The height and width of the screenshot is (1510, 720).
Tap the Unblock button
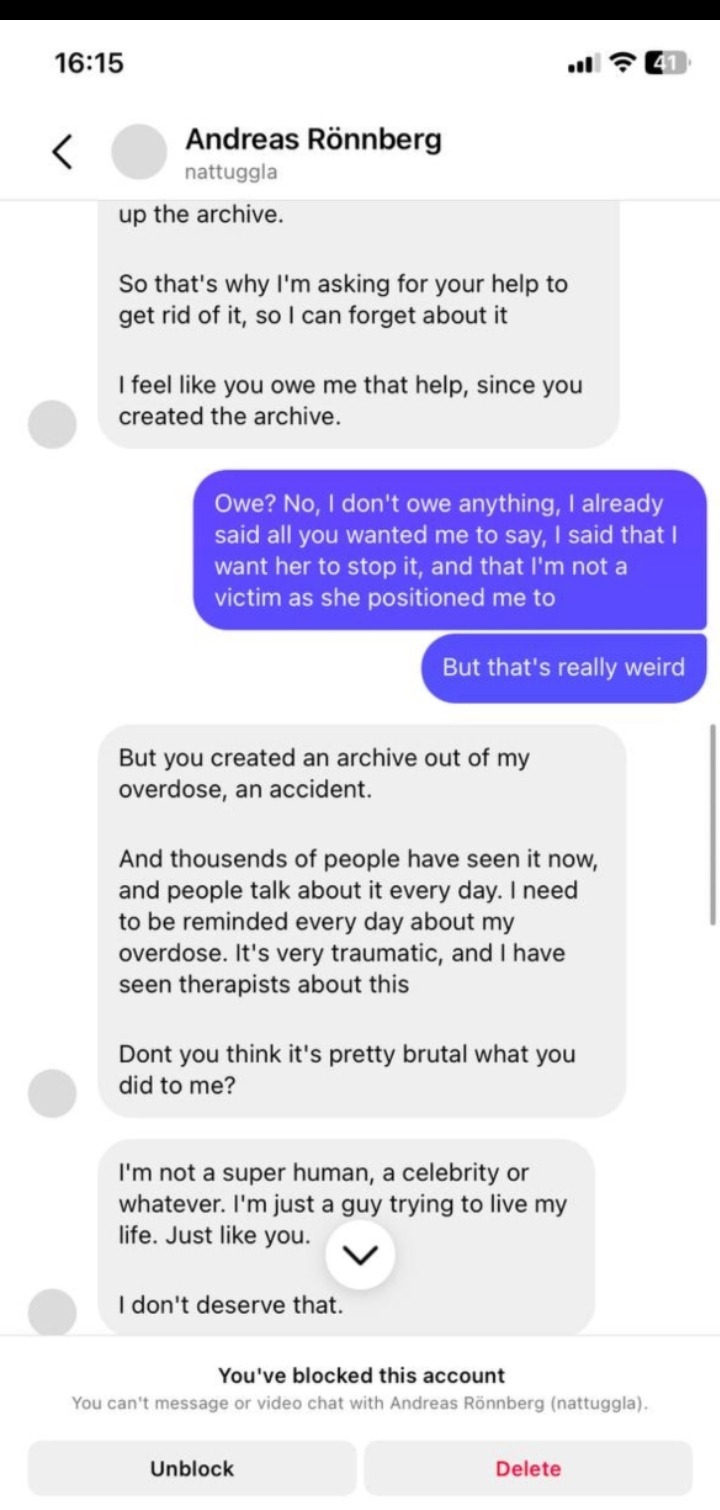(x=192, y=1468)
